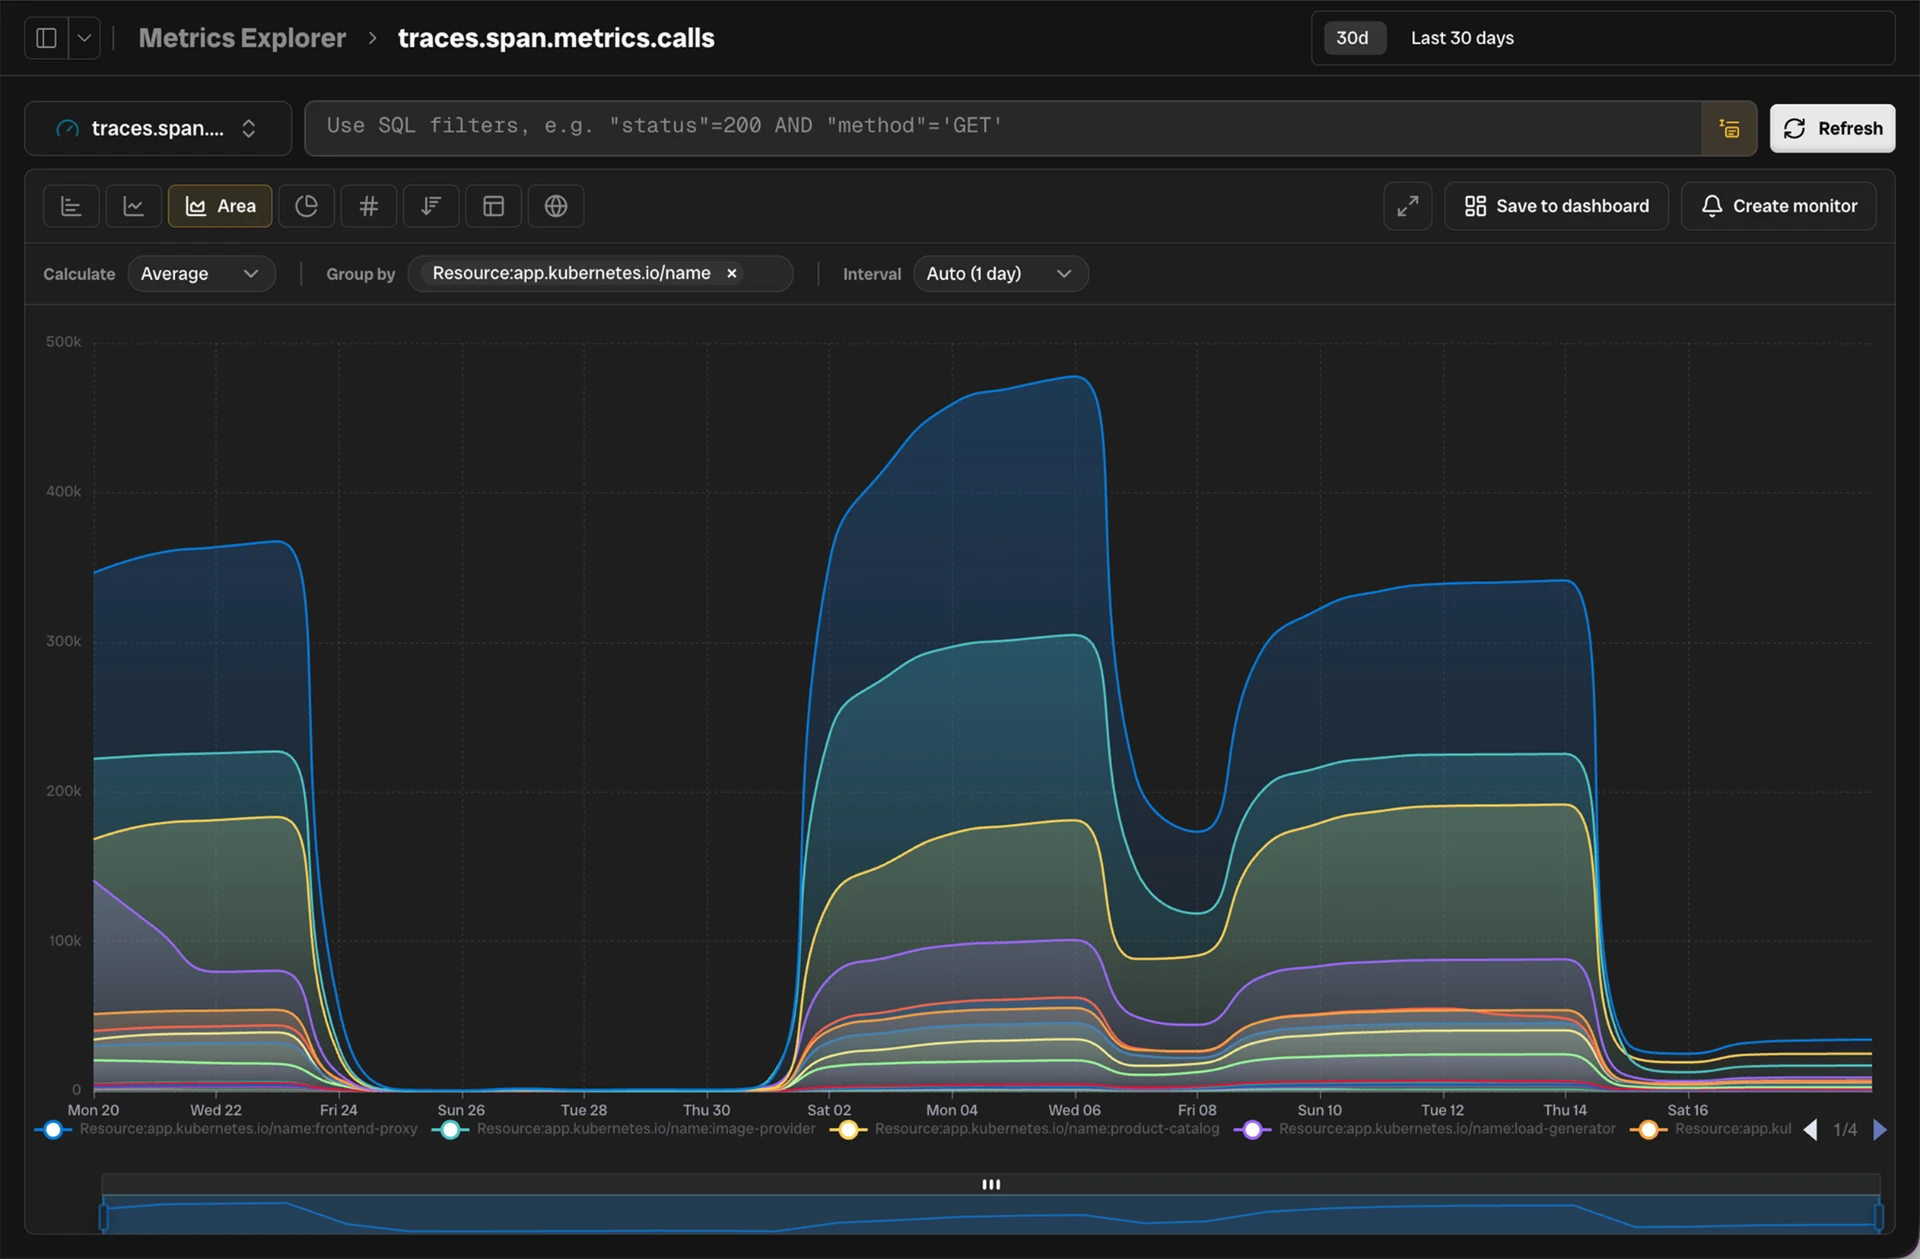Click the left handle of the range slider
The image size is (1920, 1259).
[x=103, y=1217]
